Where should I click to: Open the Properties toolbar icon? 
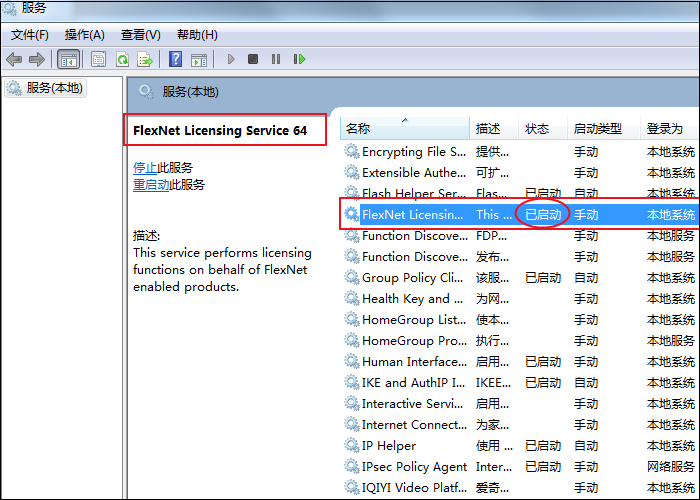98,59
